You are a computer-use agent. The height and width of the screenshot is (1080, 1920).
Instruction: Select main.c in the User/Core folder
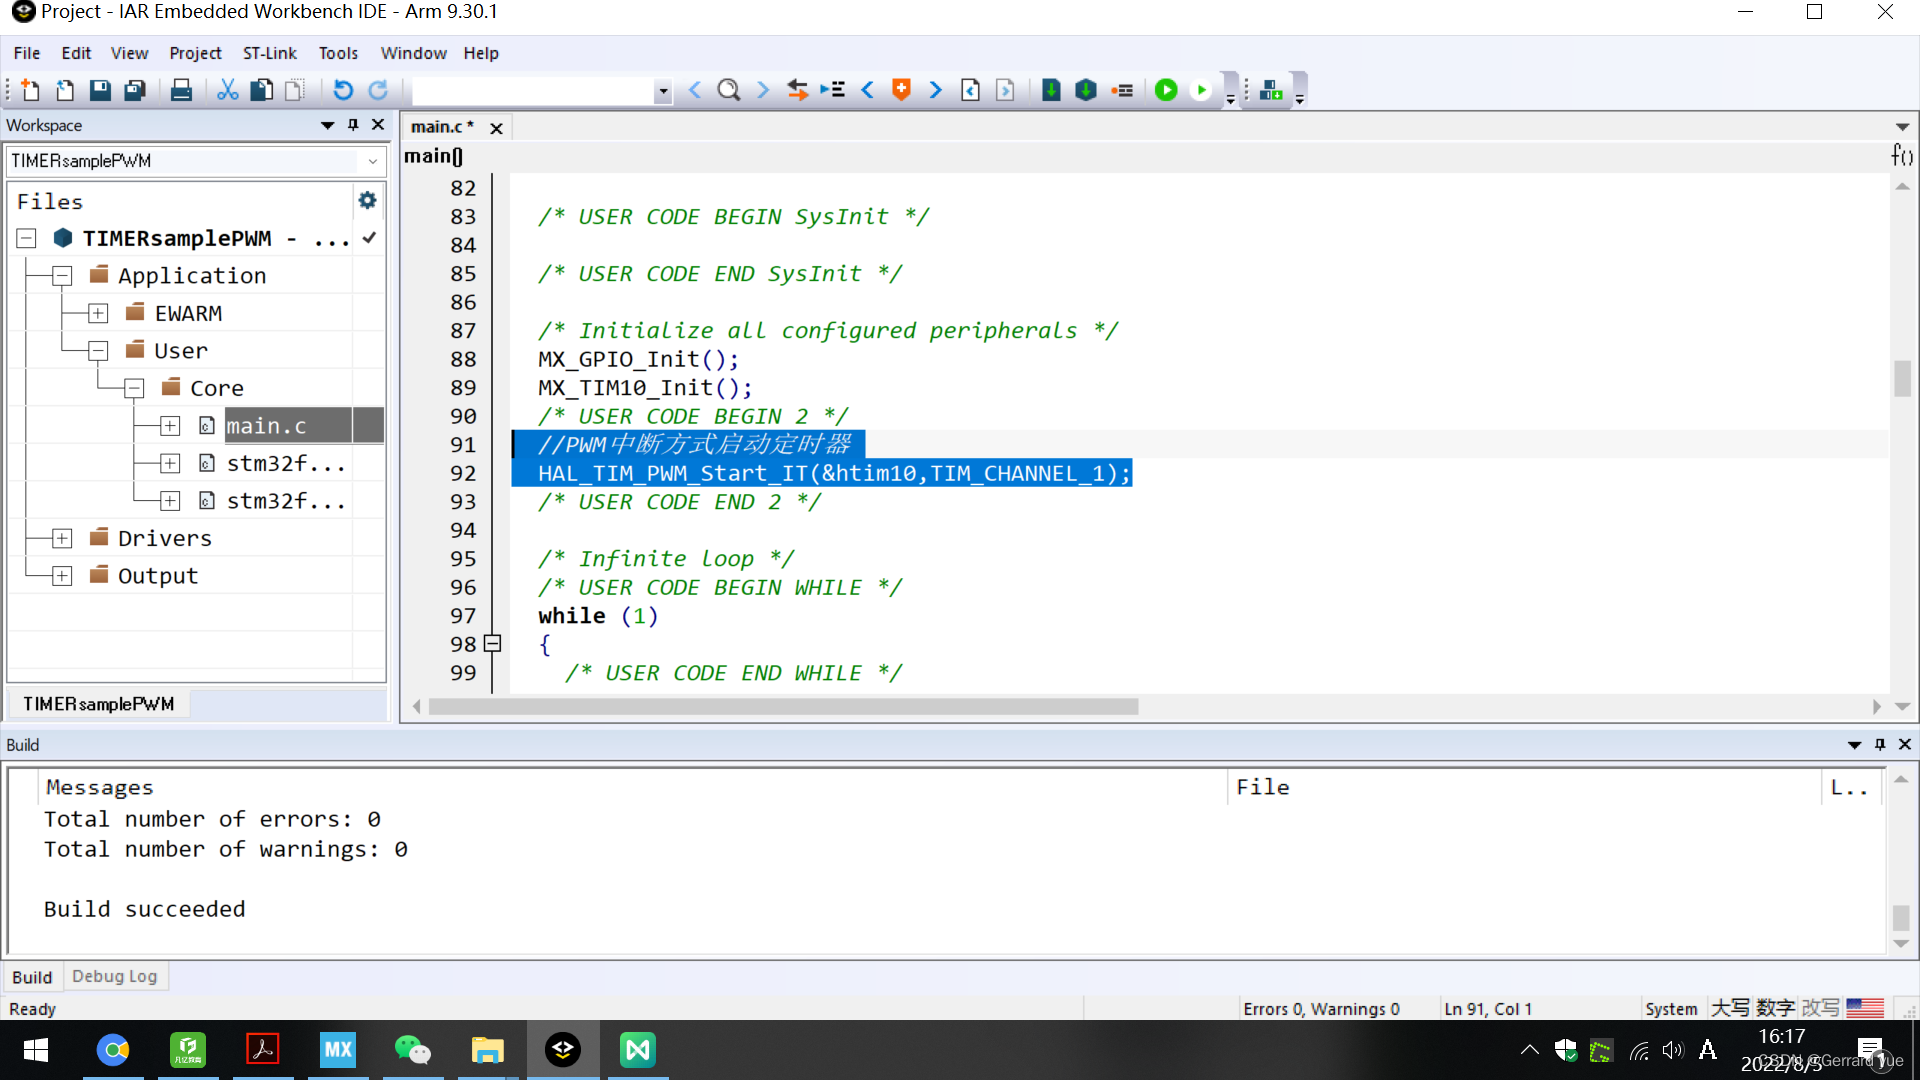point(266,425)
